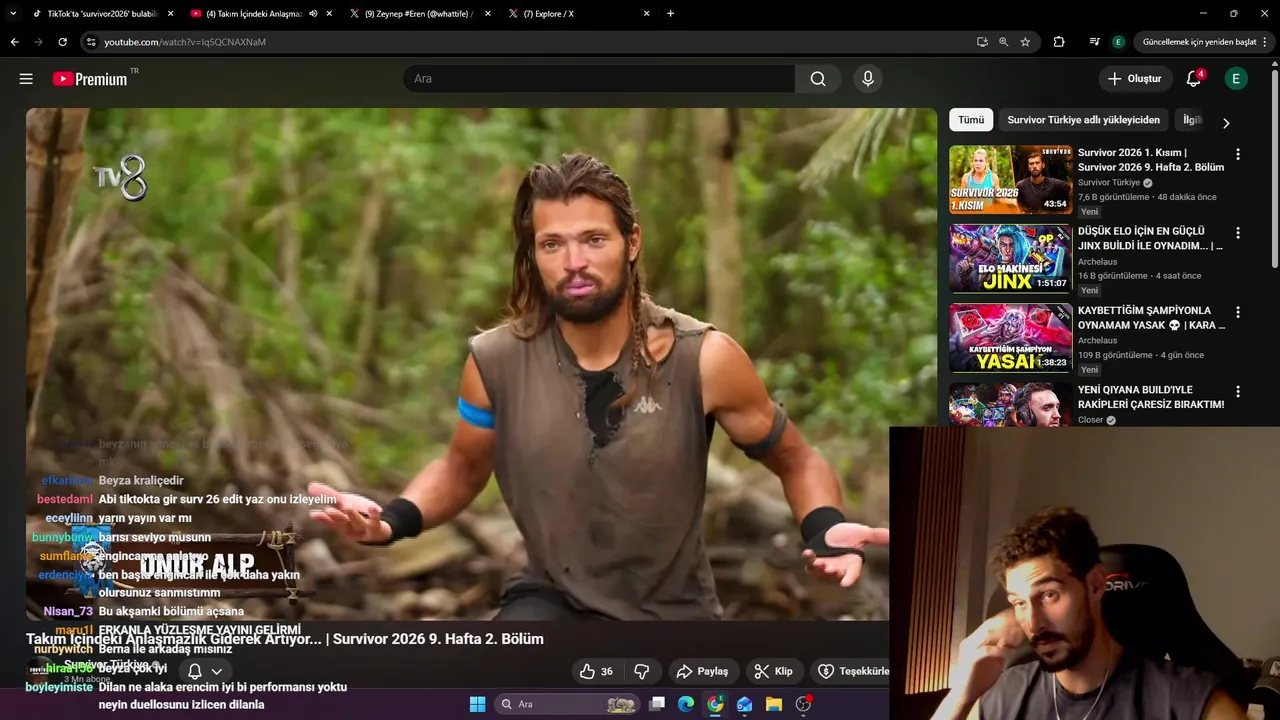View site information icon in address bar
The height and width of the screenshot is (720, 1280).
point(91,42)
